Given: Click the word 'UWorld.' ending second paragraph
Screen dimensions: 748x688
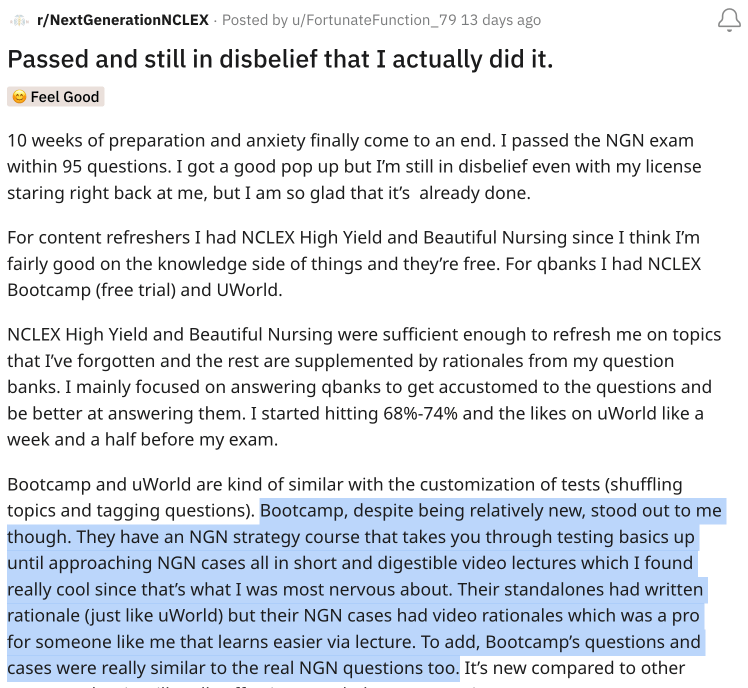Looking at the screenshot, I should click(x=249, y=290).
